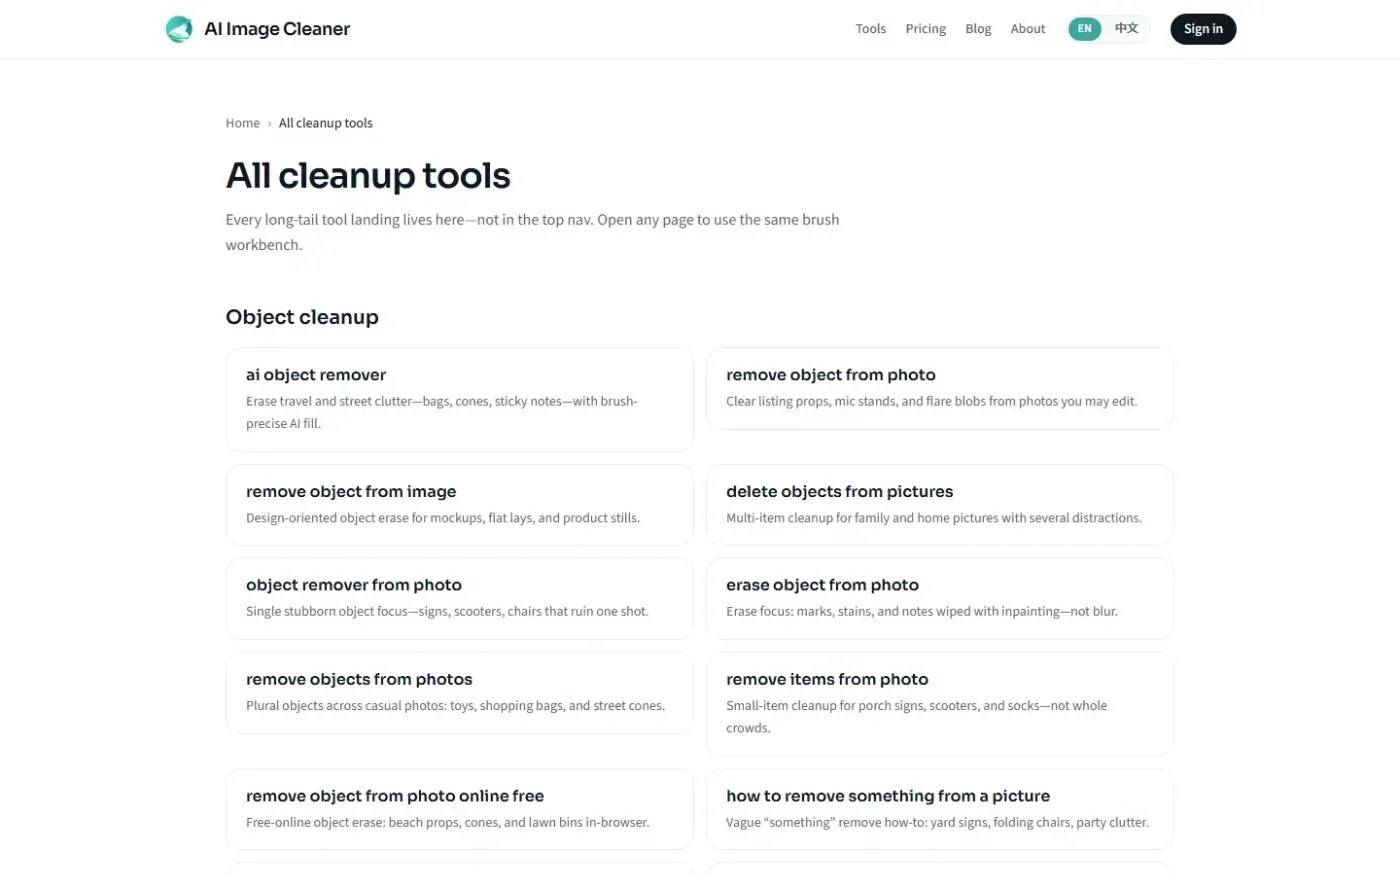Open the Tools menu item

click(x=870, y=29)
